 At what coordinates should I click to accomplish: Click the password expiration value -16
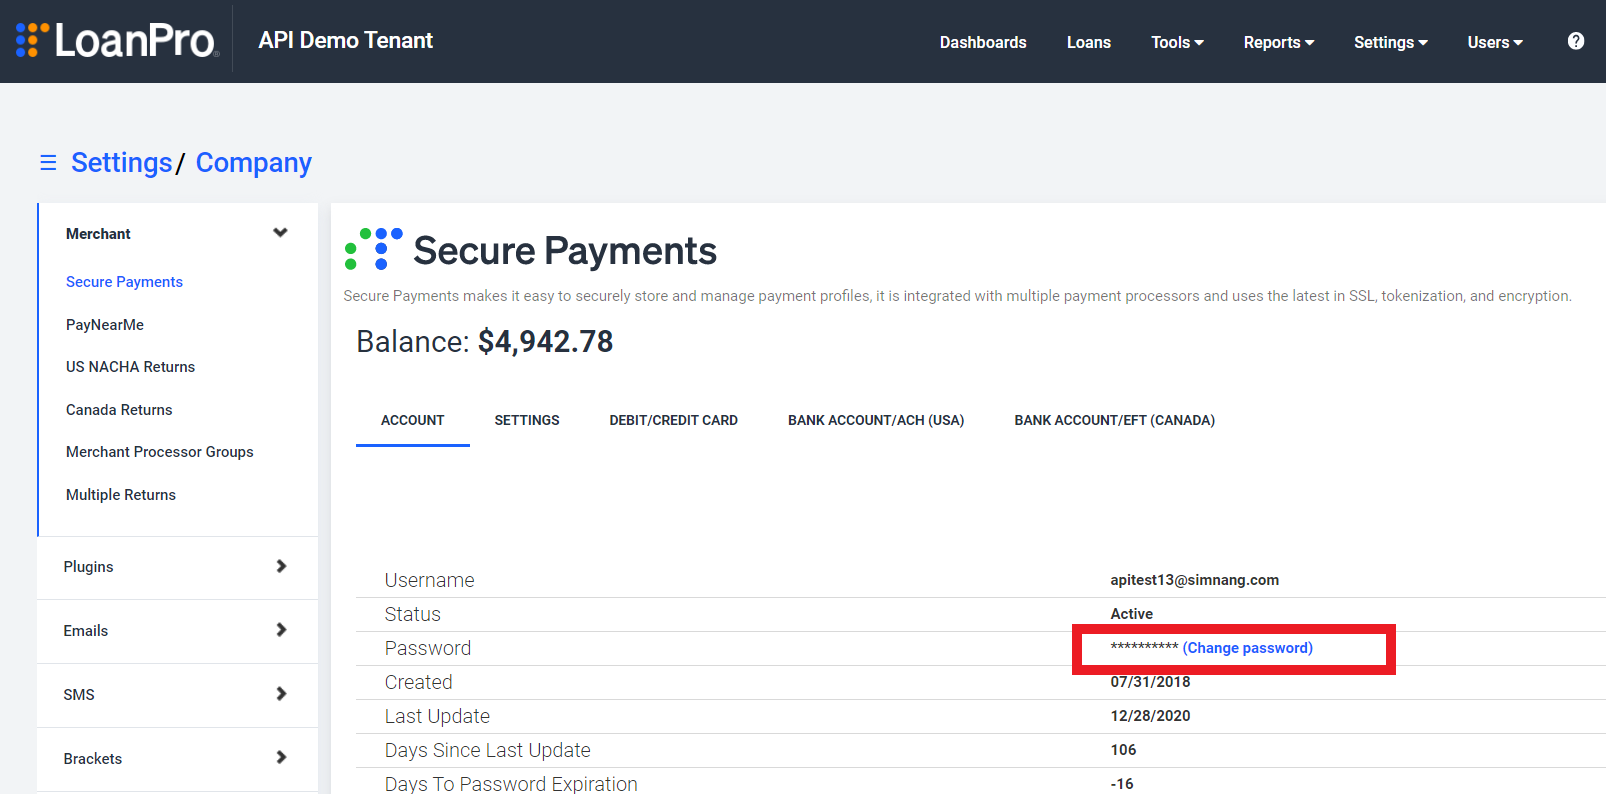click(x=1122, y=784)
